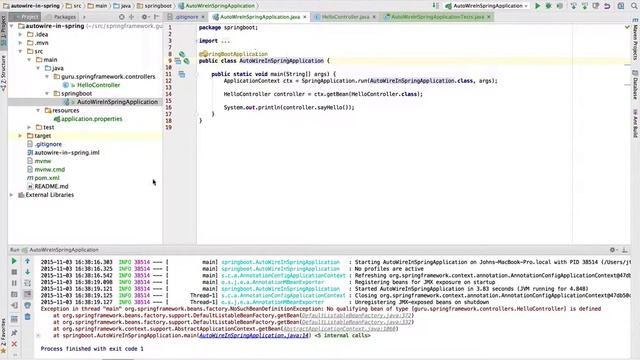Click red X Close icon in Run panel
The width and height of the screenshot is (640, 360).
pos(14,344)
